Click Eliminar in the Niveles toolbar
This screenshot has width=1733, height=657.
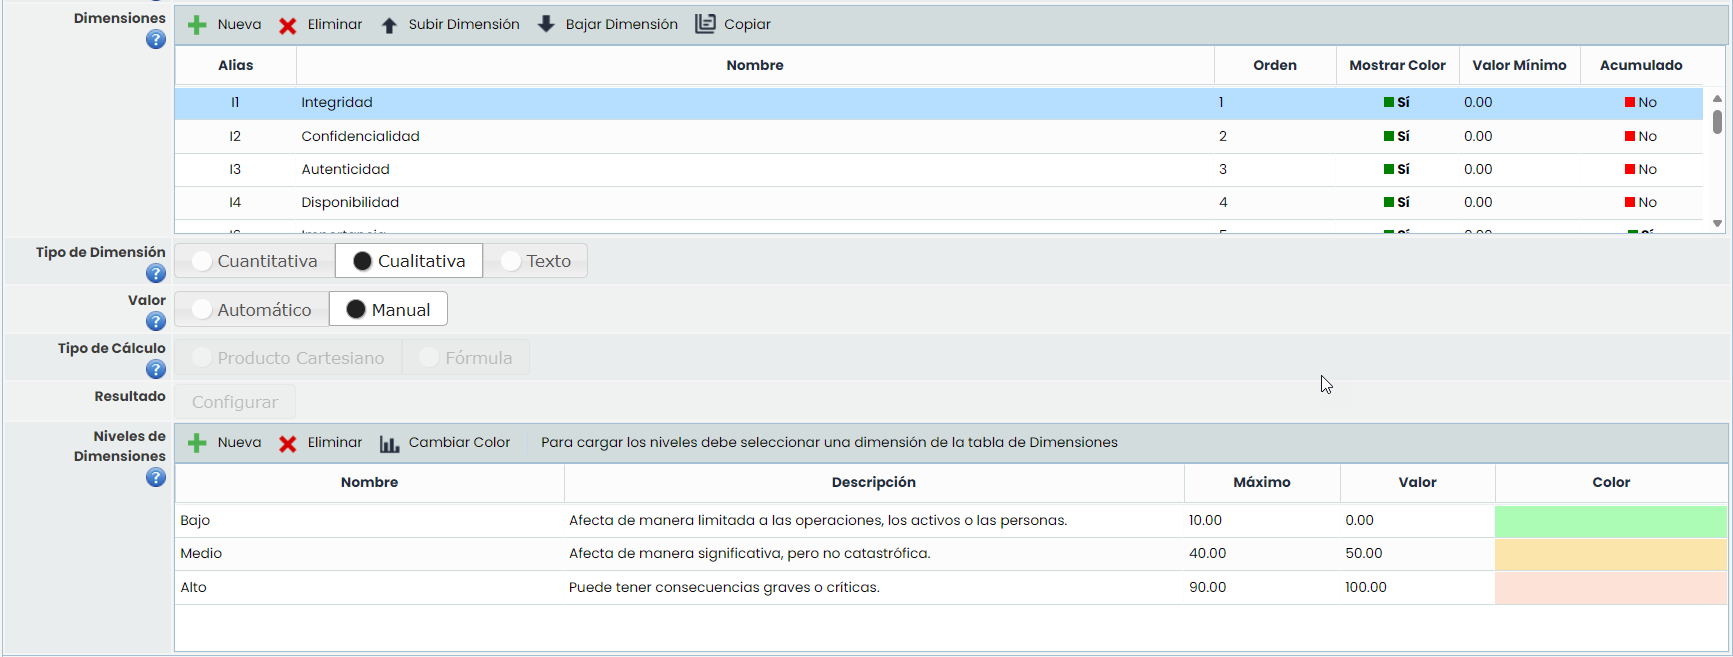[321, 443]
